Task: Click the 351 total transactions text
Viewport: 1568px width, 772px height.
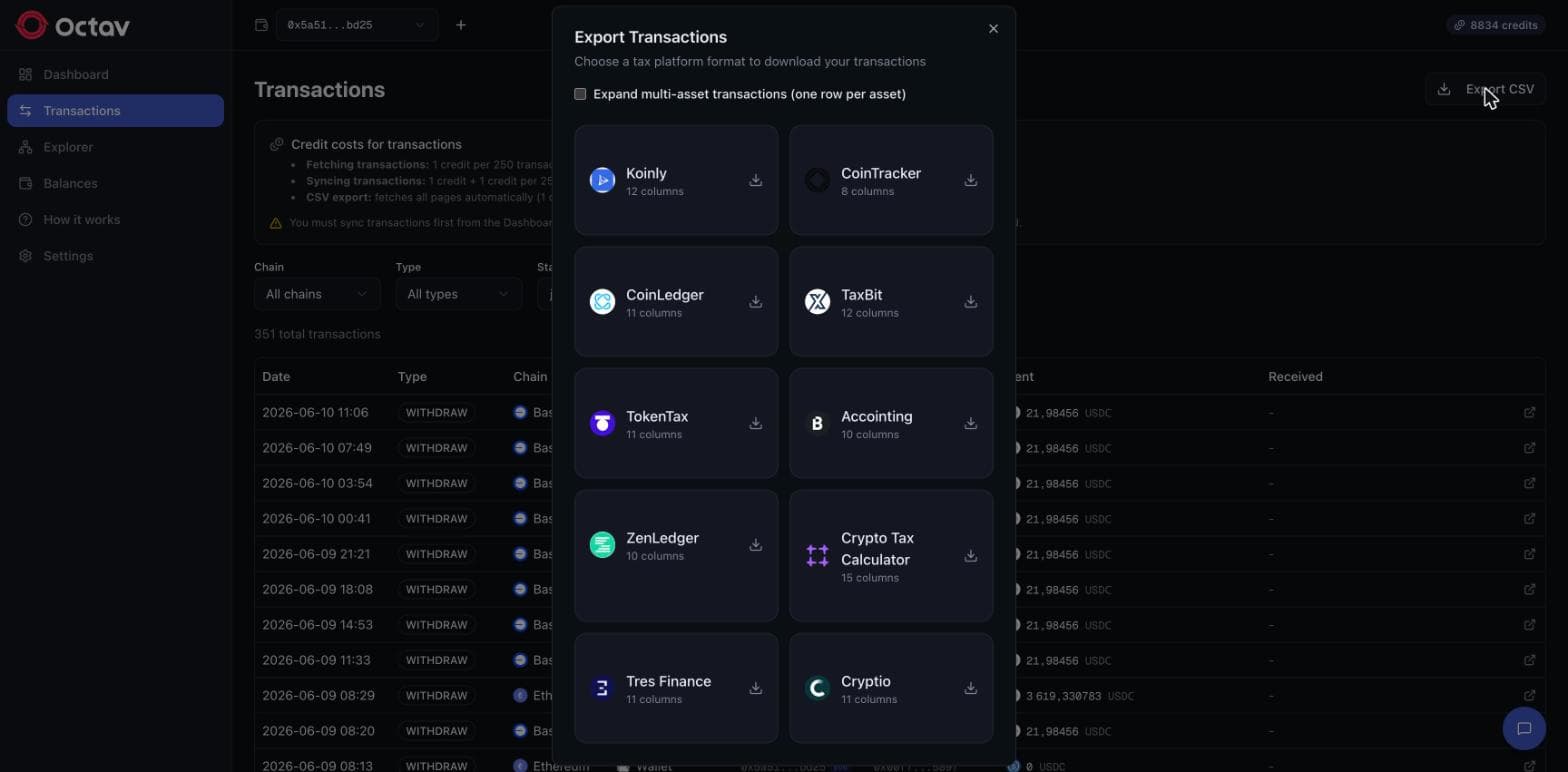Action: click(317, 334)
